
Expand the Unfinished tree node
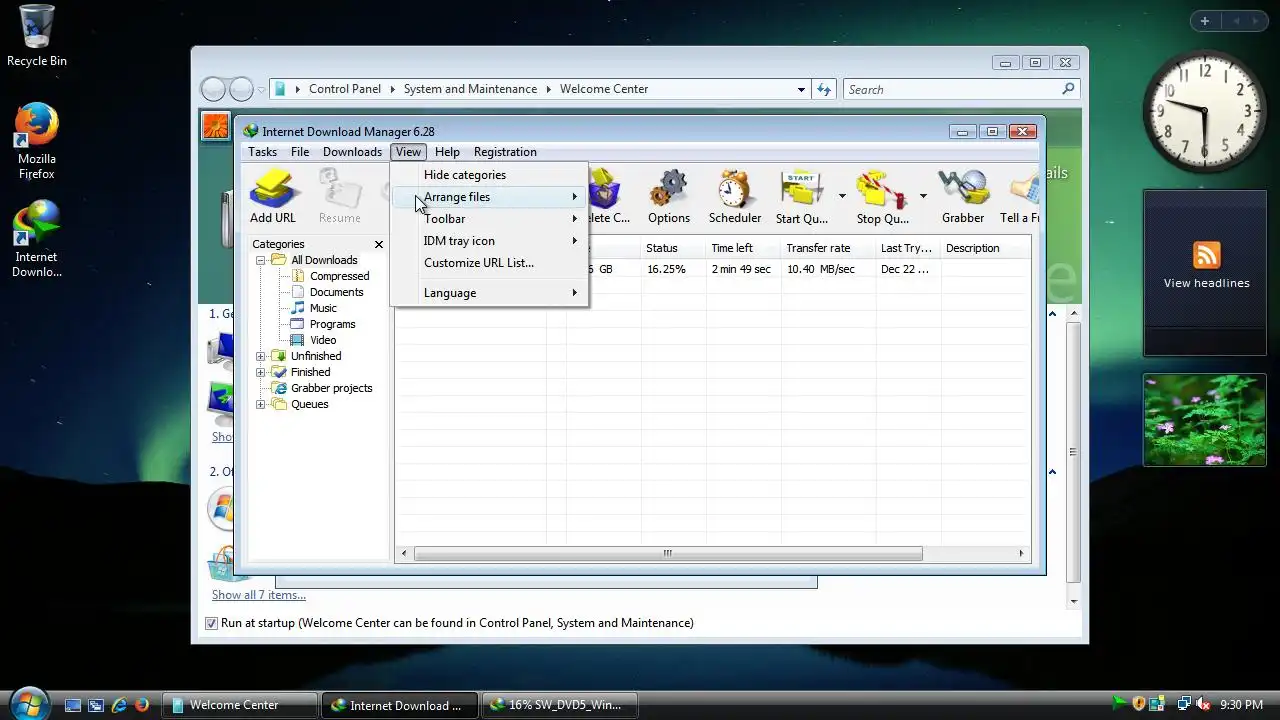point(261,356)
